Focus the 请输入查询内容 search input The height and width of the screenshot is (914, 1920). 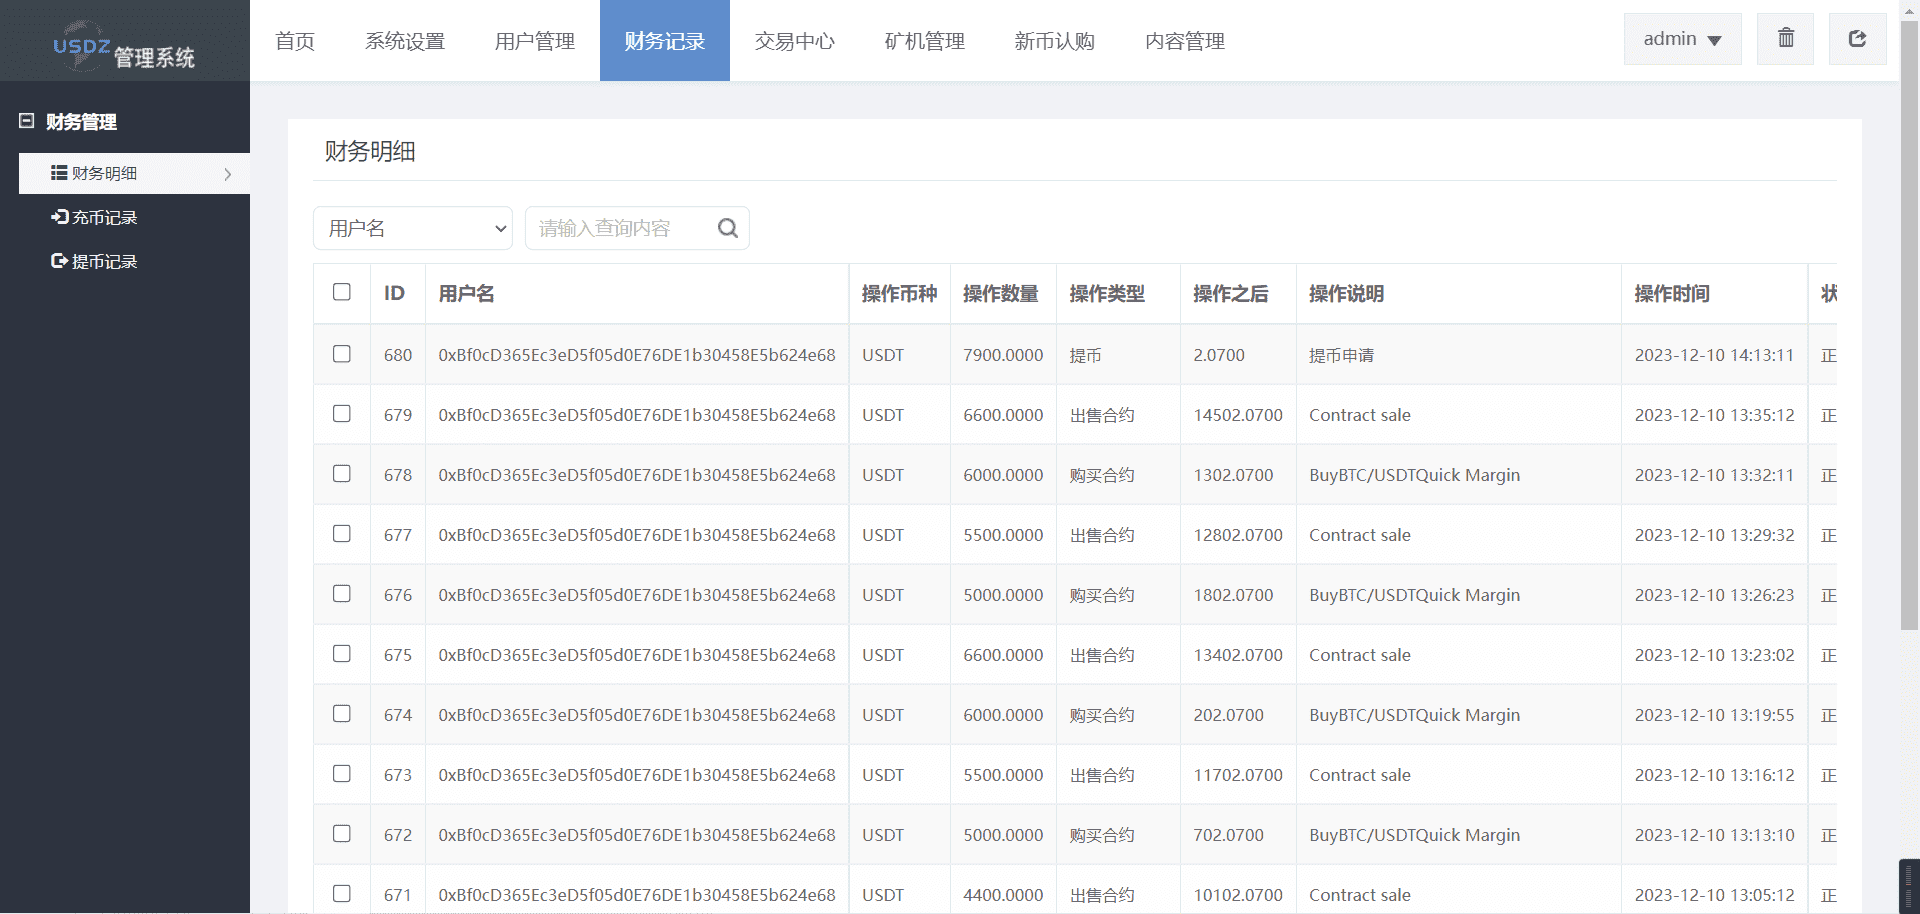click(620, 228)
